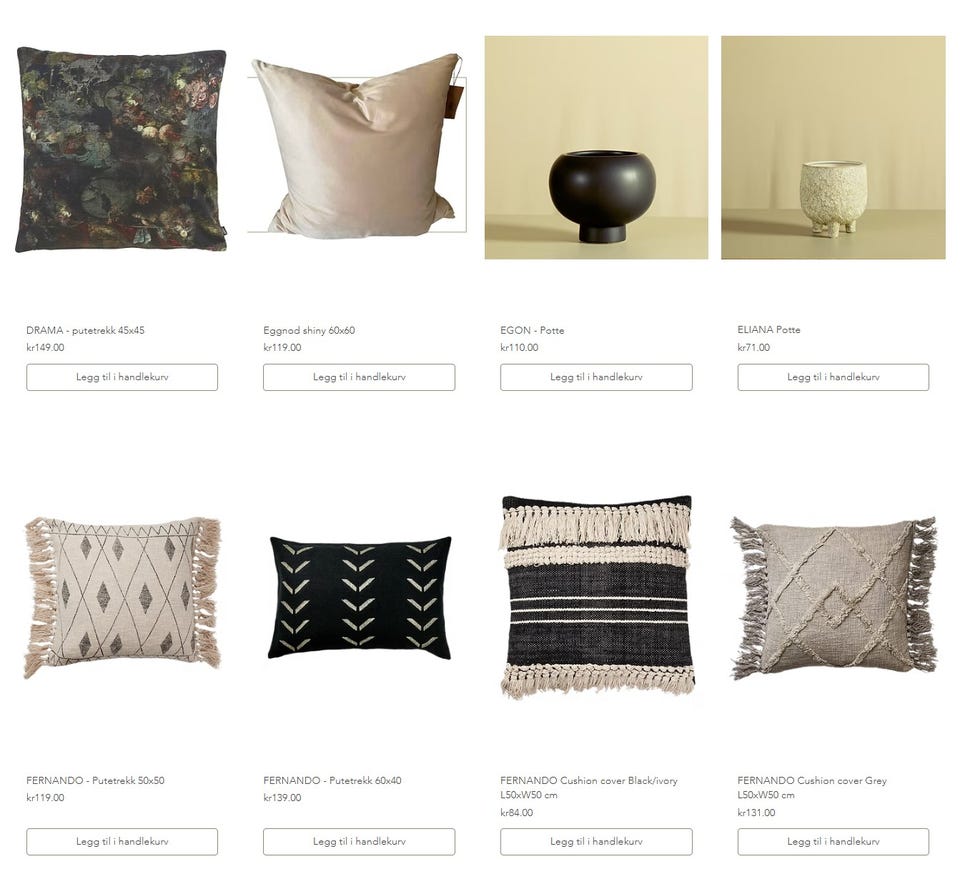View the white textured ELIANA pot photo
This screenshot has width=960, height=869.
tap(833, 148)
